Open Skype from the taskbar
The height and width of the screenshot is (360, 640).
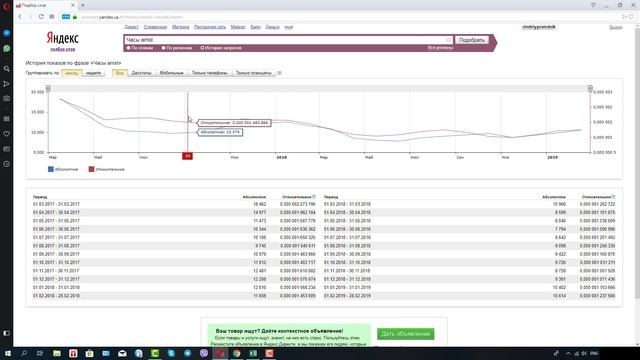point(171,353)
